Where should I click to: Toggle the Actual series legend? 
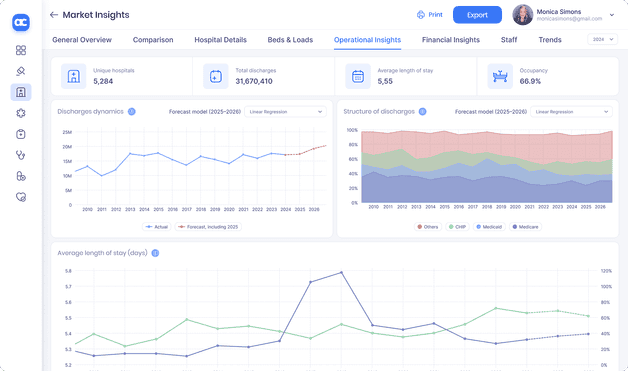tap(157, 227)
